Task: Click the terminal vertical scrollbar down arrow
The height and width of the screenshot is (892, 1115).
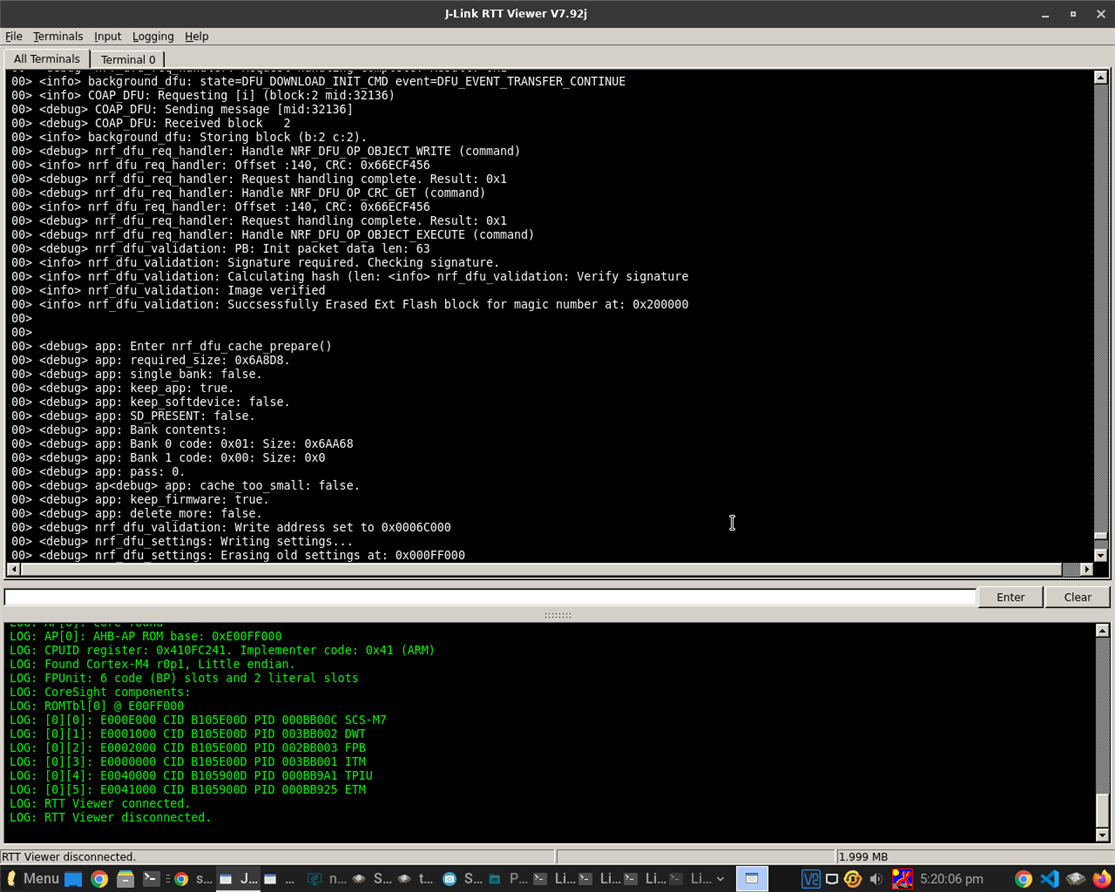Action: (1100, 555)
